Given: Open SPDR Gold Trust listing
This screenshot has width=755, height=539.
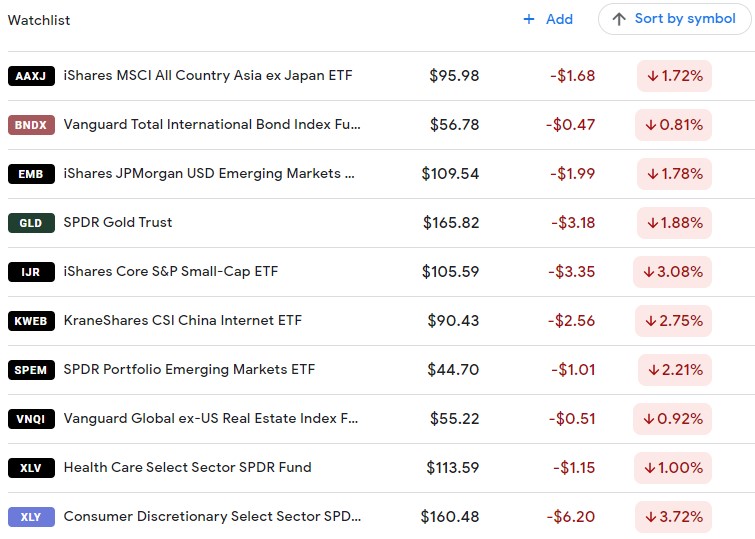Looking at the screenshot, I should [118, 223].
